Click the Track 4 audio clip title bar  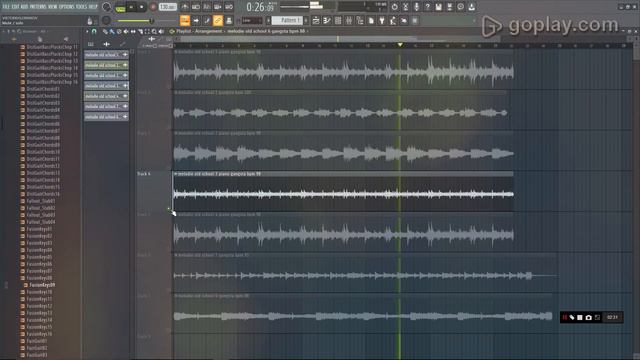(343, 174)
